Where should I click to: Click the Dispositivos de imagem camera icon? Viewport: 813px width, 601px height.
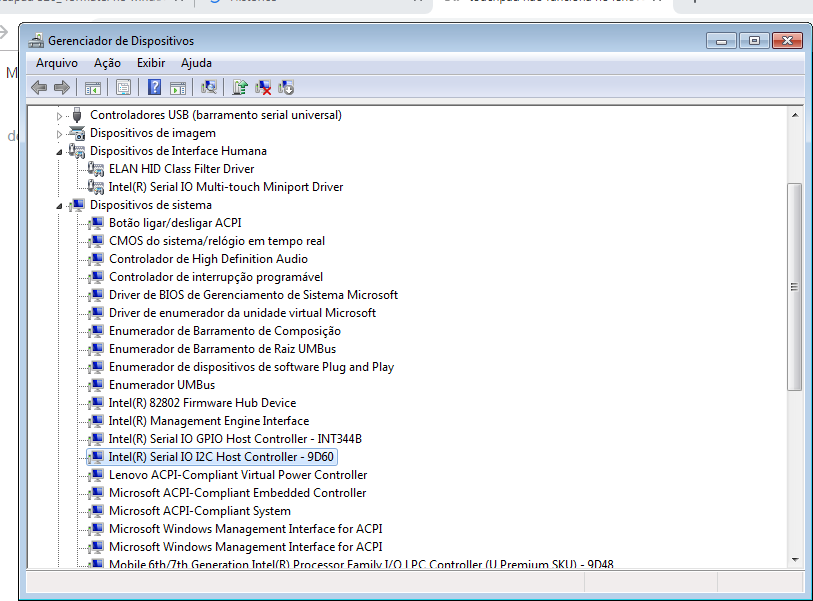point(77,133)
